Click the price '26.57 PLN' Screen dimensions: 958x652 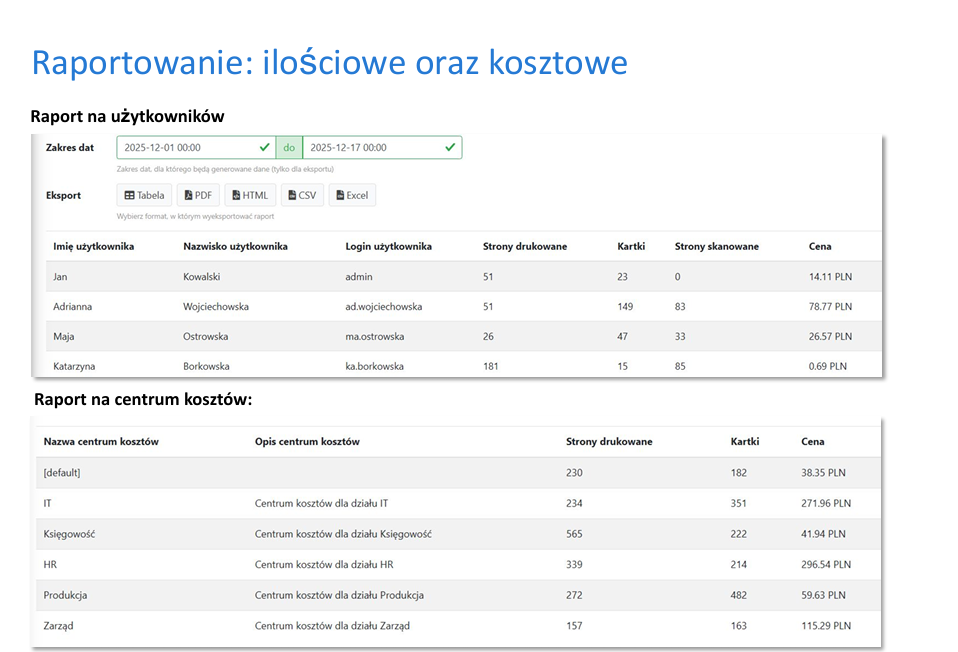pos(830,337)
